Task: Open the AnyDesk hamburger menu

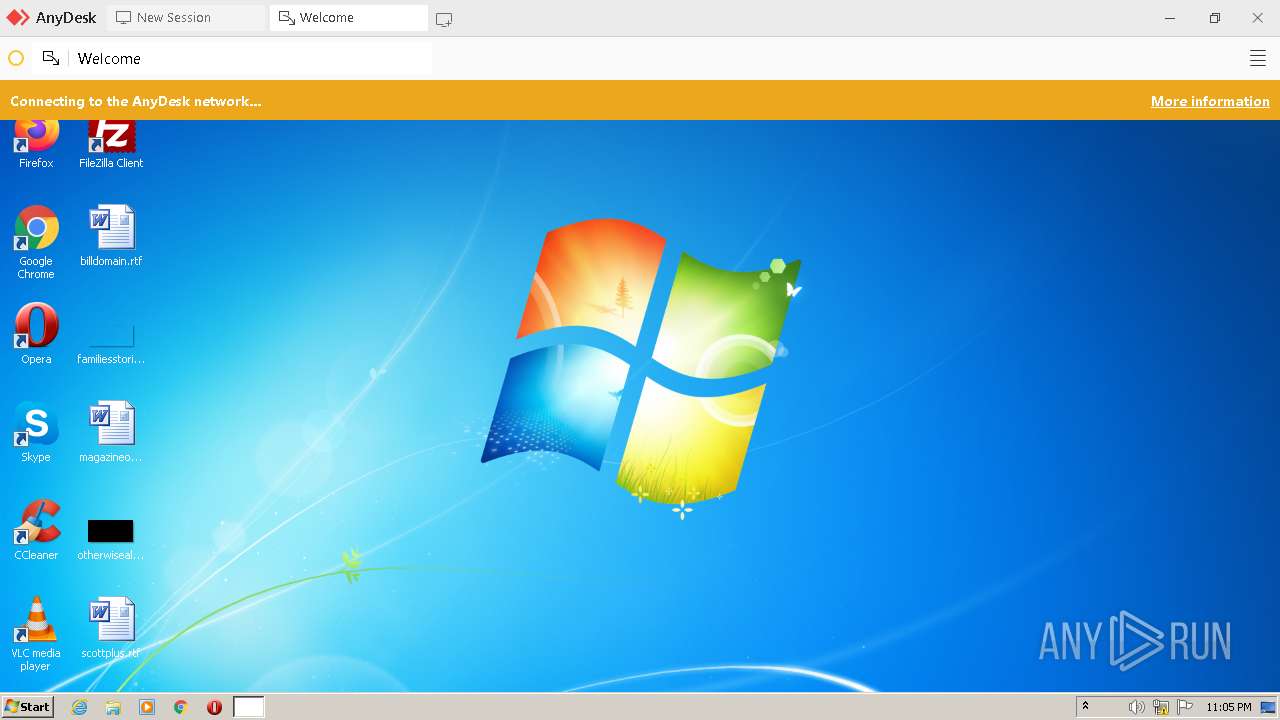Action: coord(1258,58)
